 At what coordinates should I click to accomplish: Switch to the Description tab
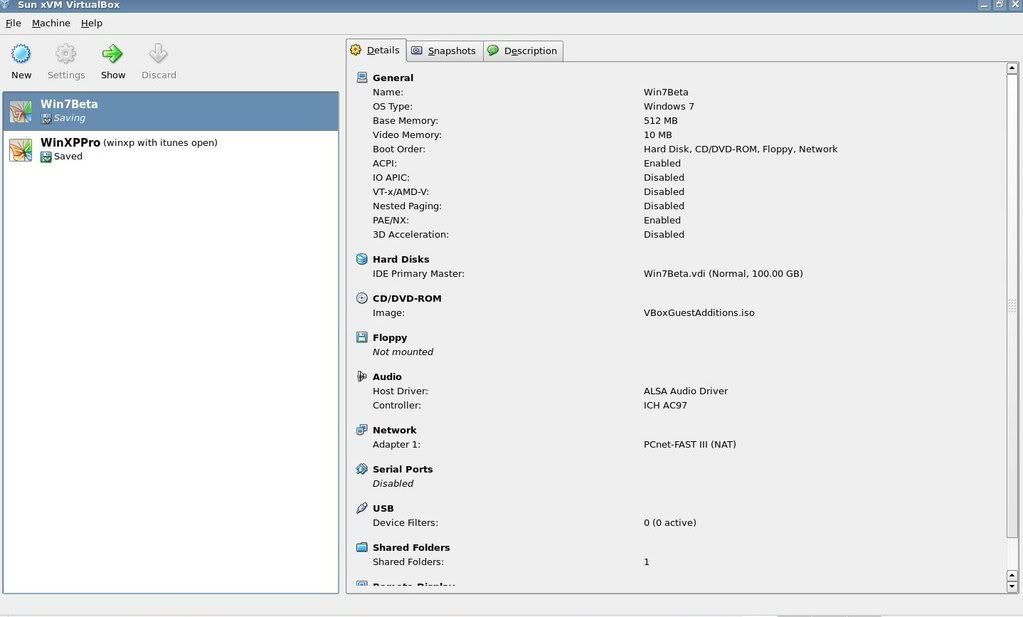[x=523, y=51]
